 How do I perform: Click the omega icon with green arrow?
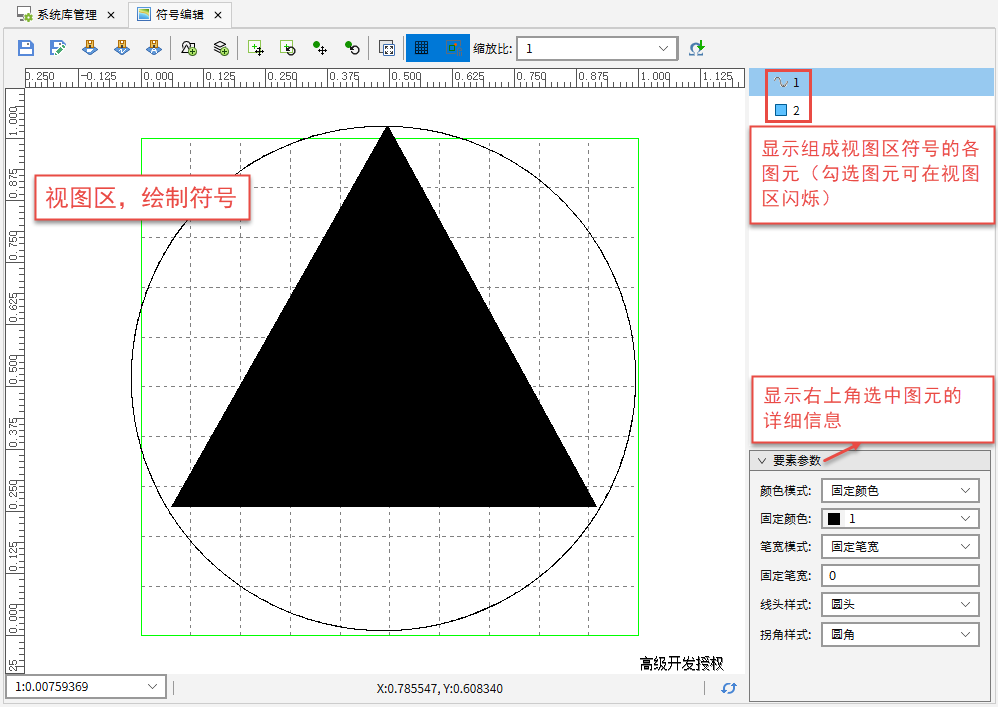(x=697, y=48)
